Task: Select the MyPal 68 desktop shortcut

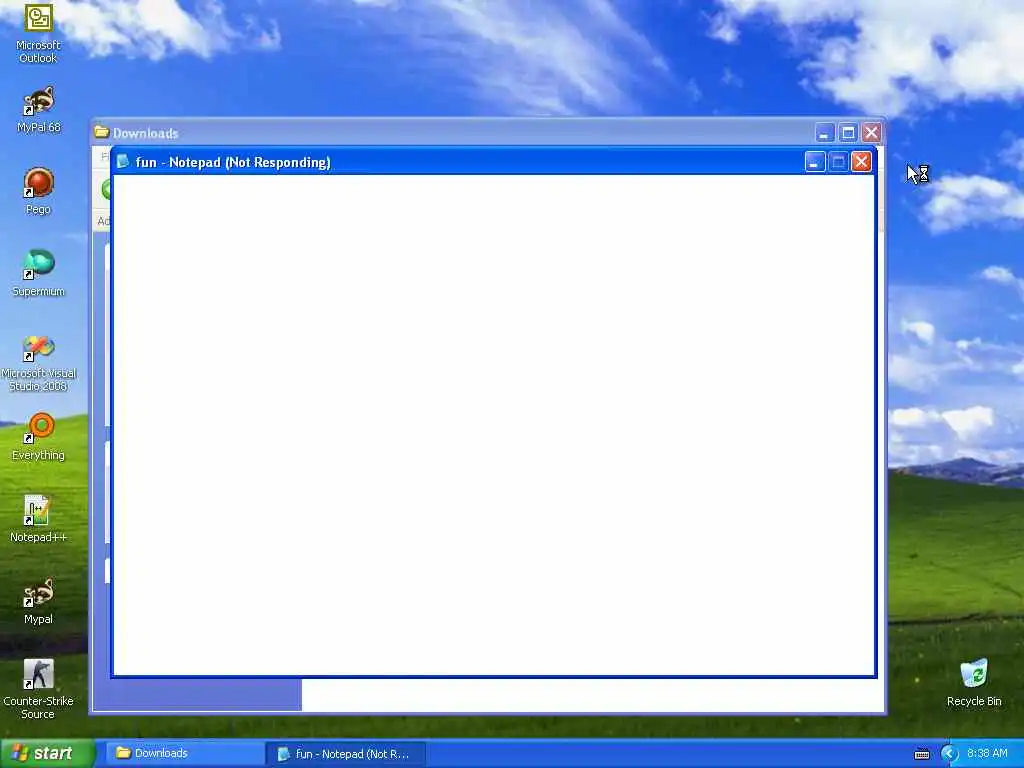Action: (38, 110)
